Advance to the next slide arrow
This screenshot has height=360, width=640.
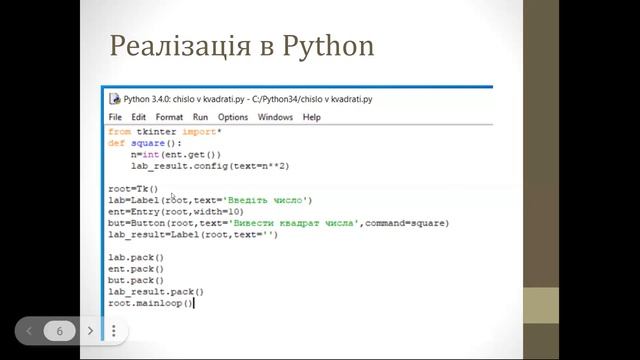[90, 331]
